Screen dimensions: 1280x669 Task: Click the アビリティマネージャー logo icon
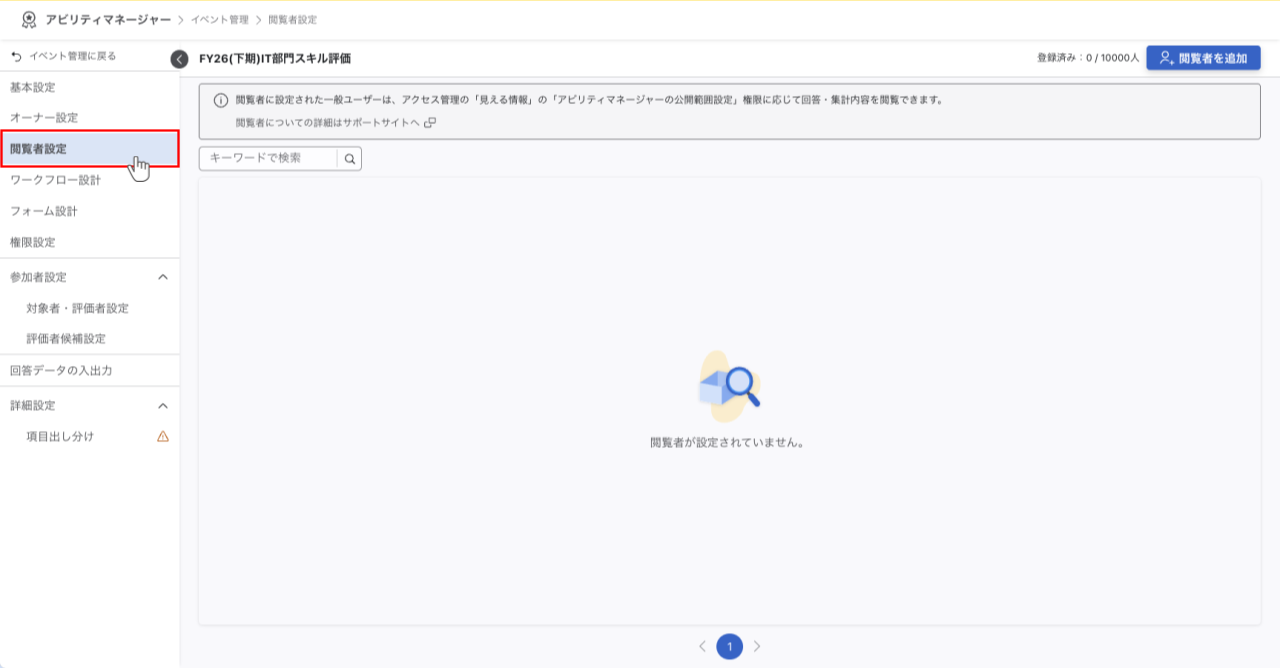click(29, 19)
